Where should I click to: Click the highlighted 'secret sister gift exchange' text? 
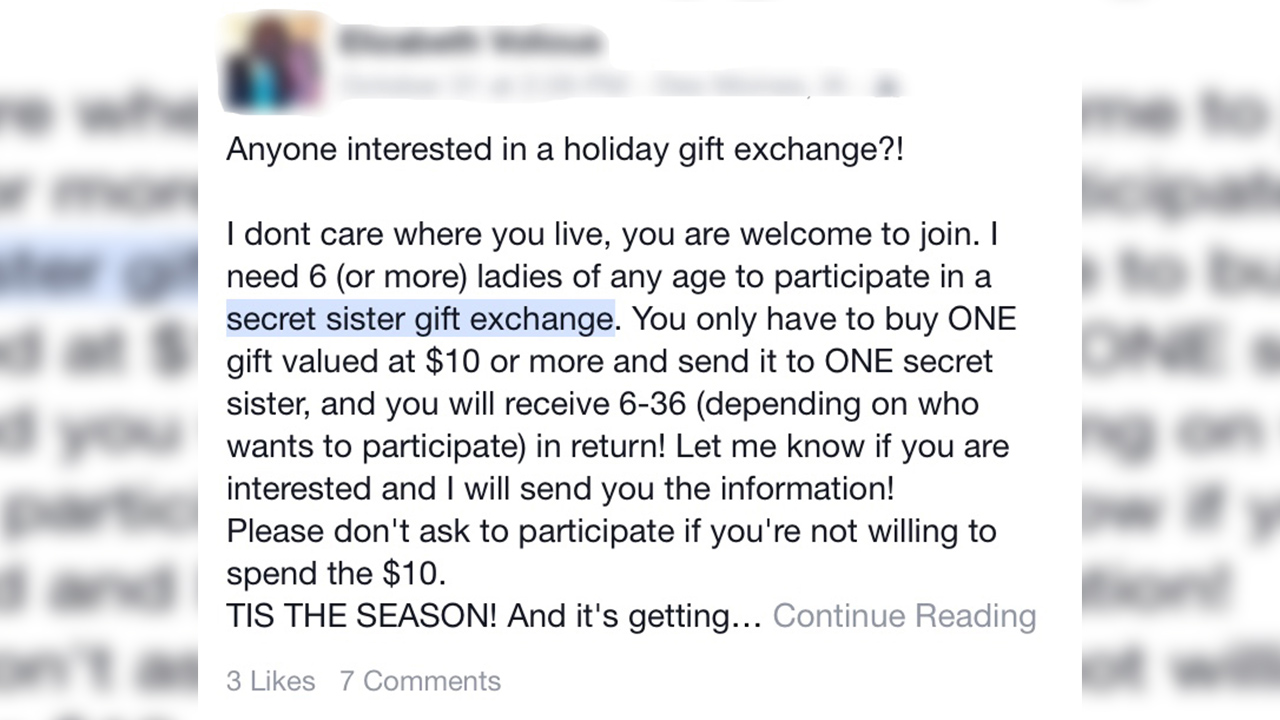pyautogui.click(x=419, y=319)
